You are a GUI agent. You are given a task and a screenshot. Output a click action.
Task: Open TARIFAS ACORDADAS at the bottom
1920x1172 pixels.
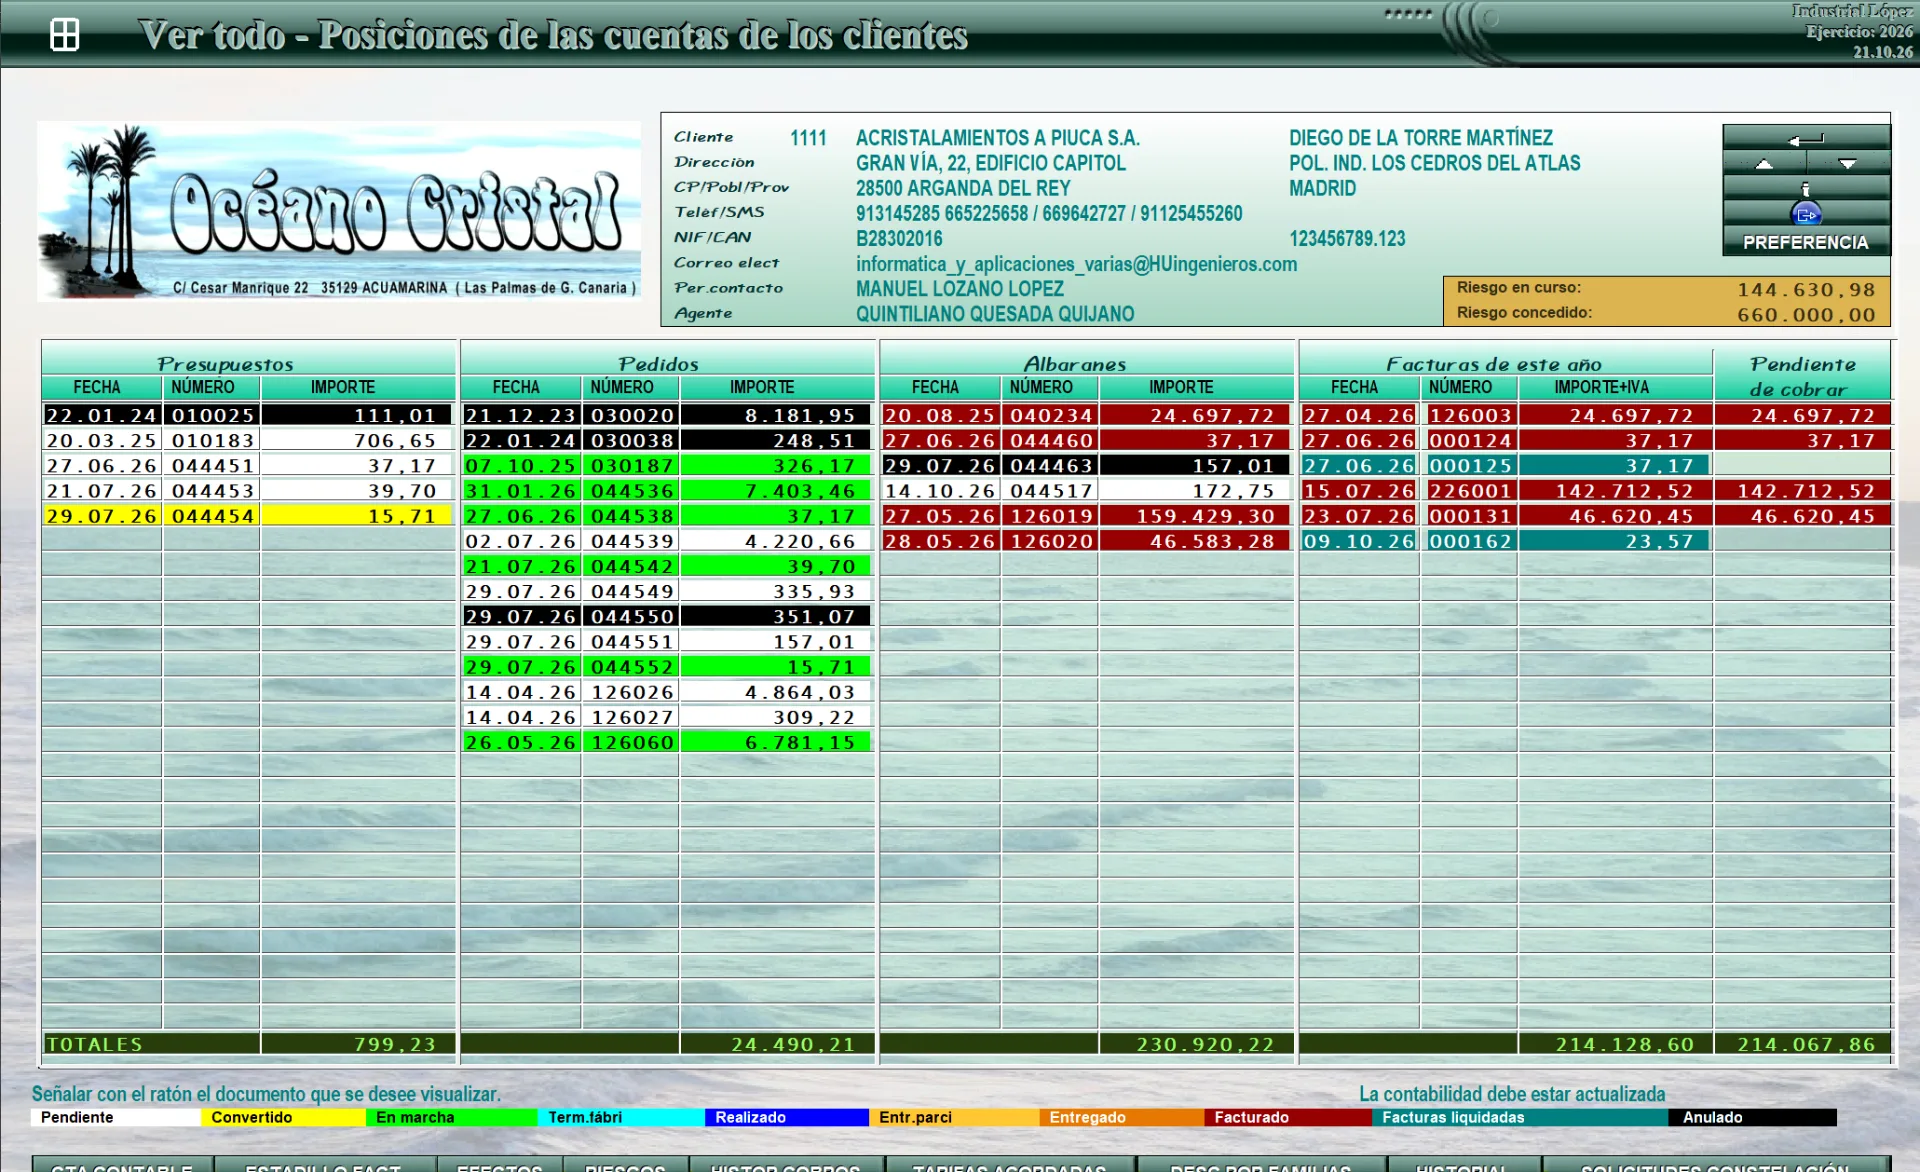coord(1010,1166)
